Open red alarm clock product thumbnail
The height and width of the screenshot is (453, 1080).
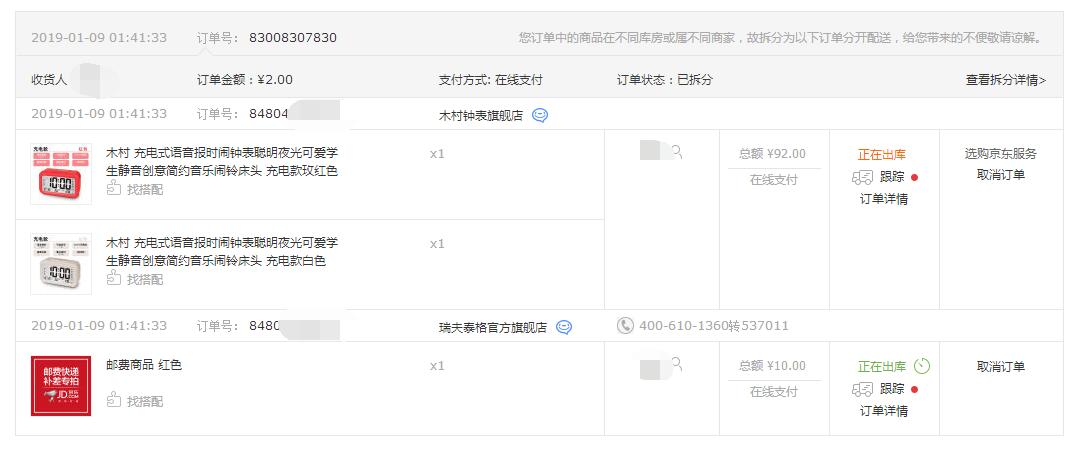pyautogui.click(x=61, y=174)
